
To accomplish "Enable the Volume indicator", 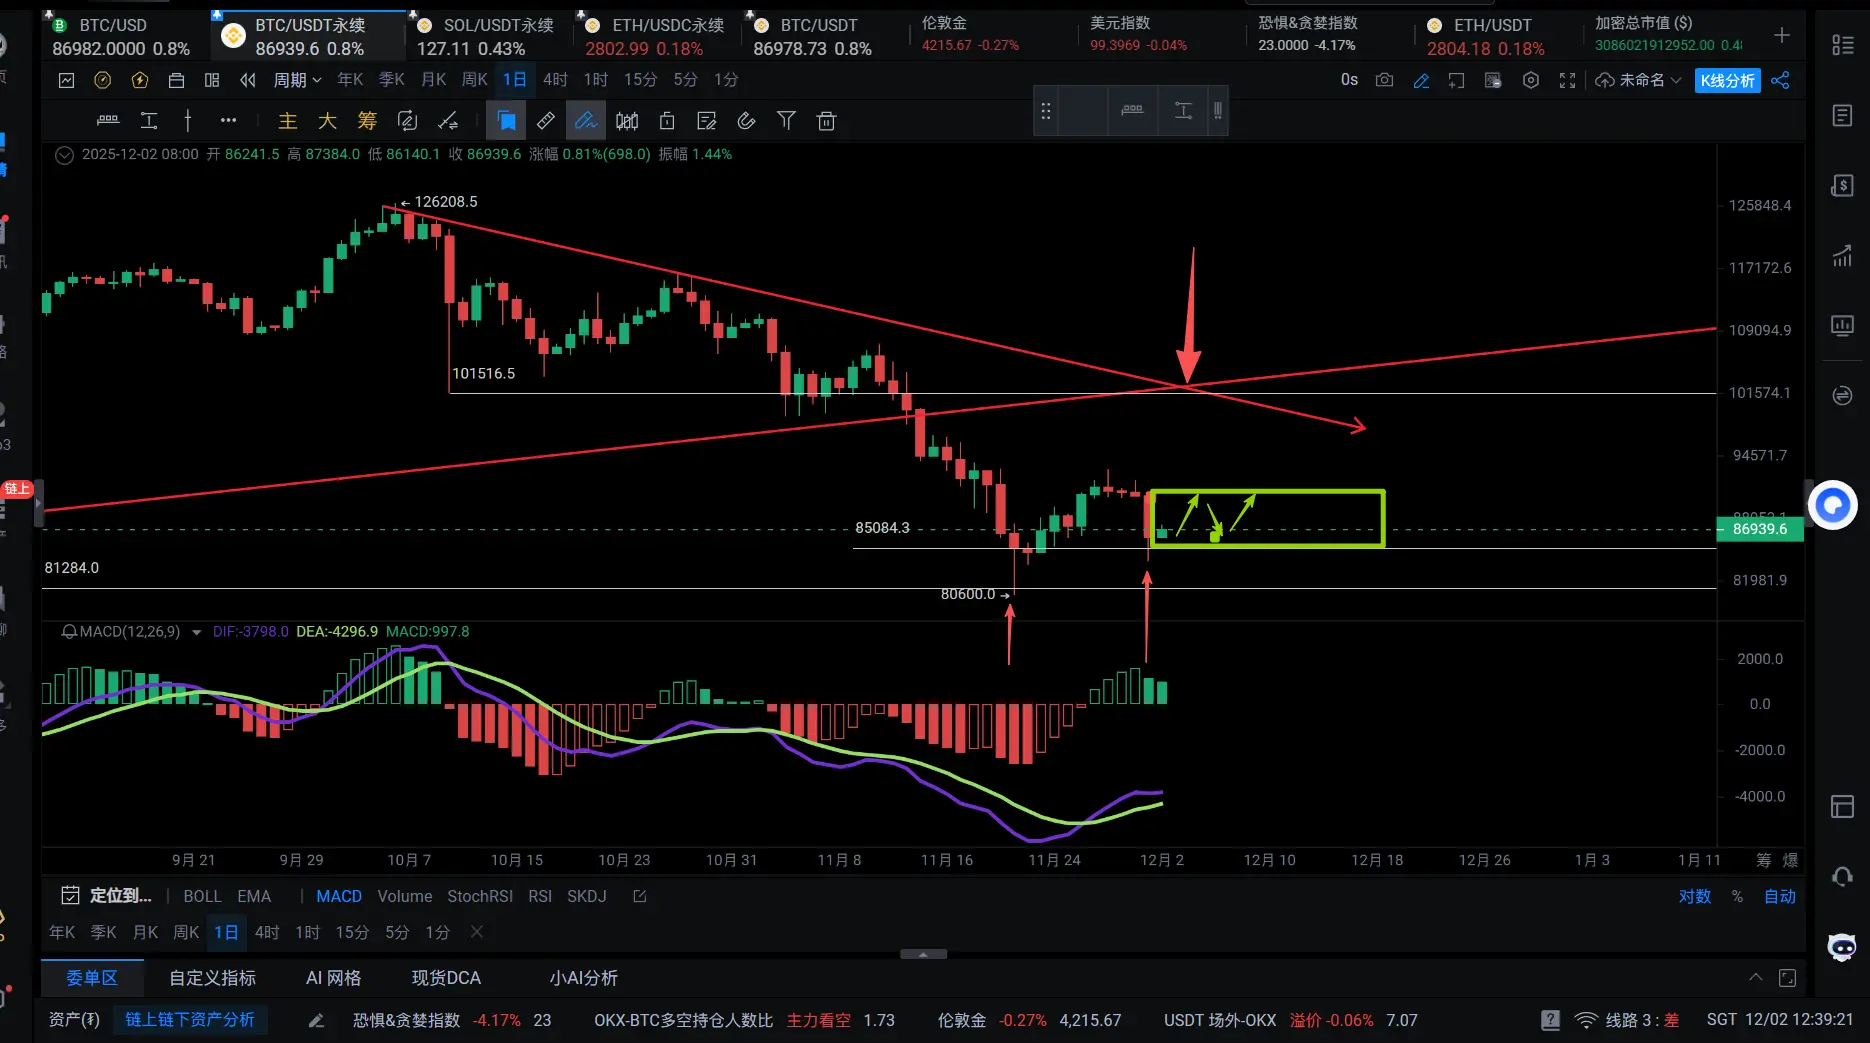I will [405, 896].
